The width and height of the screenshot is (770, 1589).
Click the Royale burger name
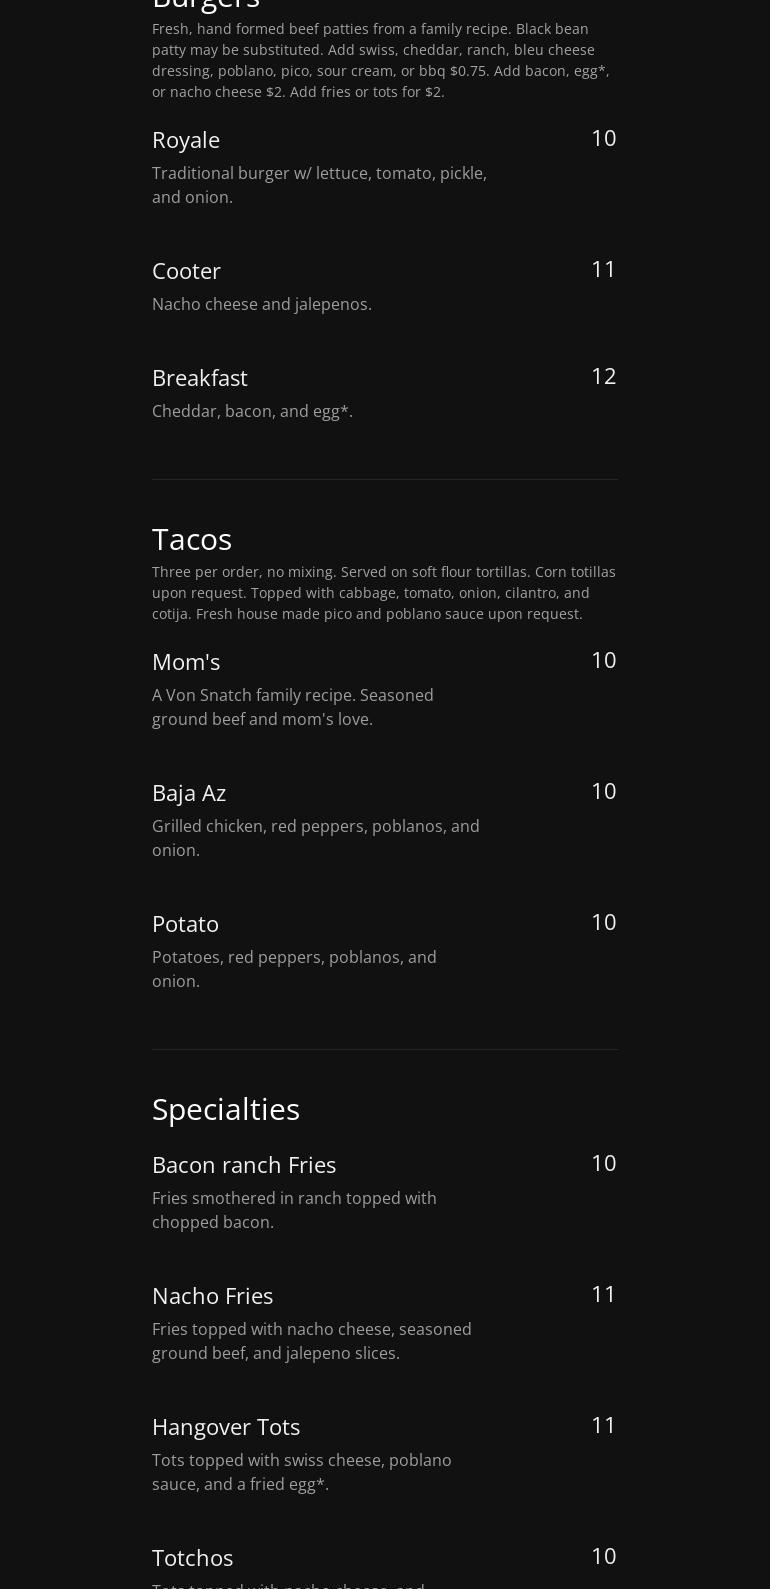(185, 140)
